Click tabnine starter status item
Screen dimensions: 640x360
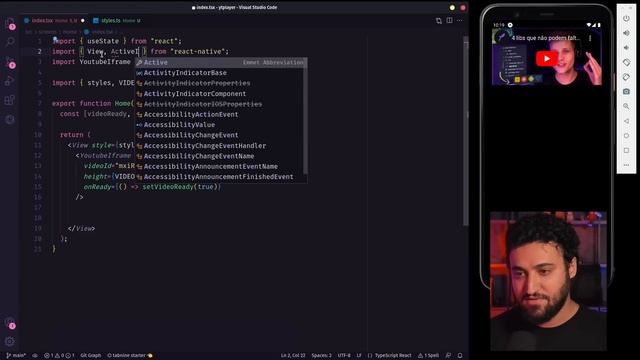coord(129,356)
